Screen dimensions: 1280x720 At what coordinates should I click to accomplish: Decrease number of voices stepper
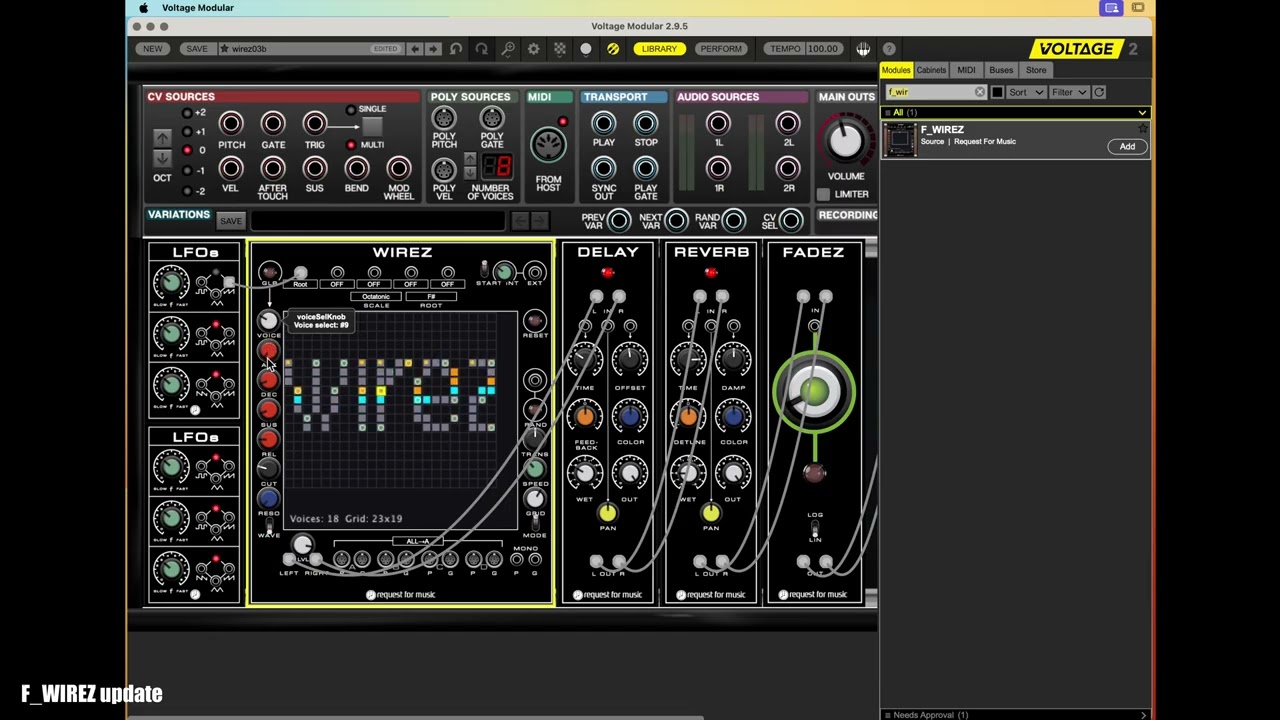[x=470, y=171]
